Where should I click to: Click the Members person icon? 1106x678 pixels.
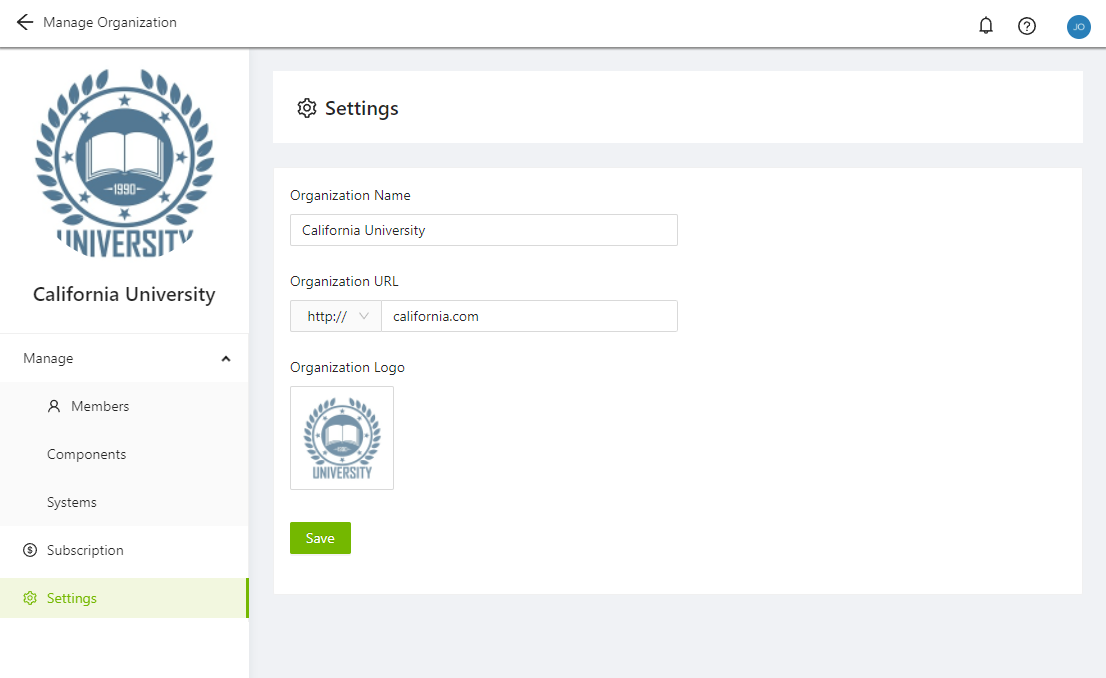point(55,406)
